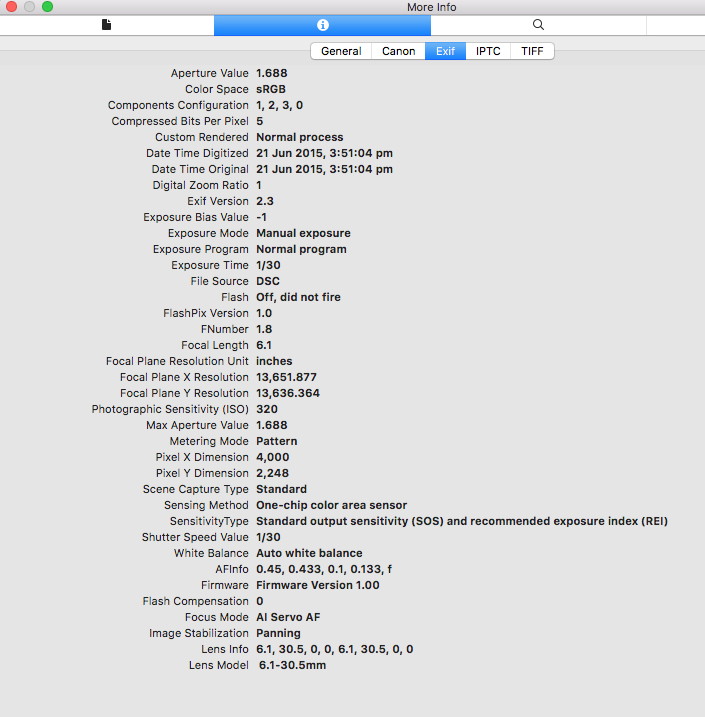
Task: Click the red close window button
Action: coord(10,7)
